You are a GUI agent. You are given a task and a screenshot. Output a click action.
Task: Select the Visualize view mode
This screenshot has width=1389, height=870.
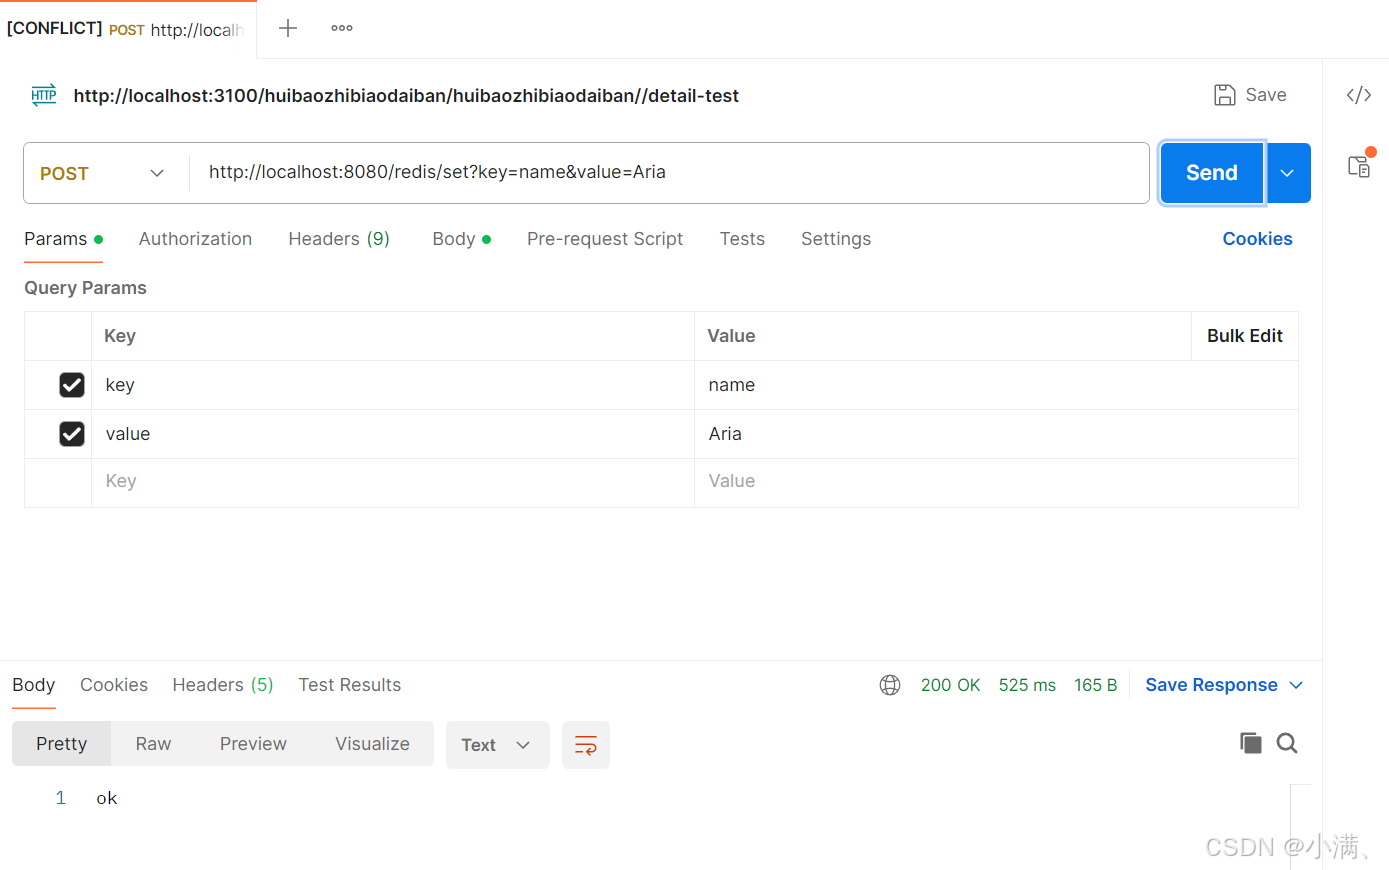click(372, 744)
